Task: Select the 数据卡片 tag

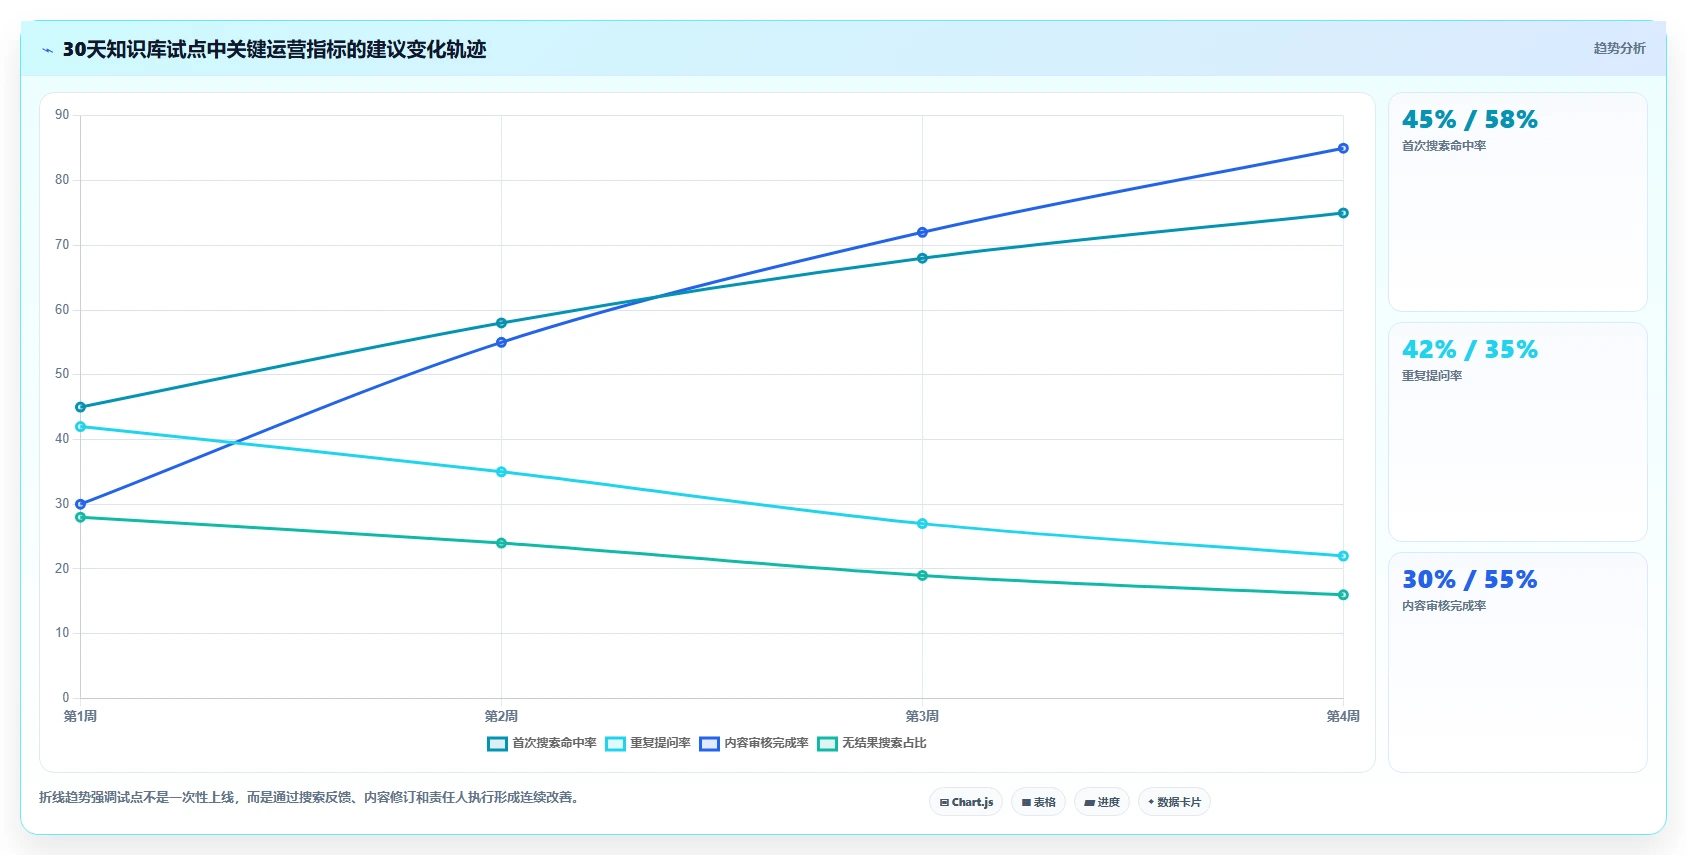Action: (1174, 802)
